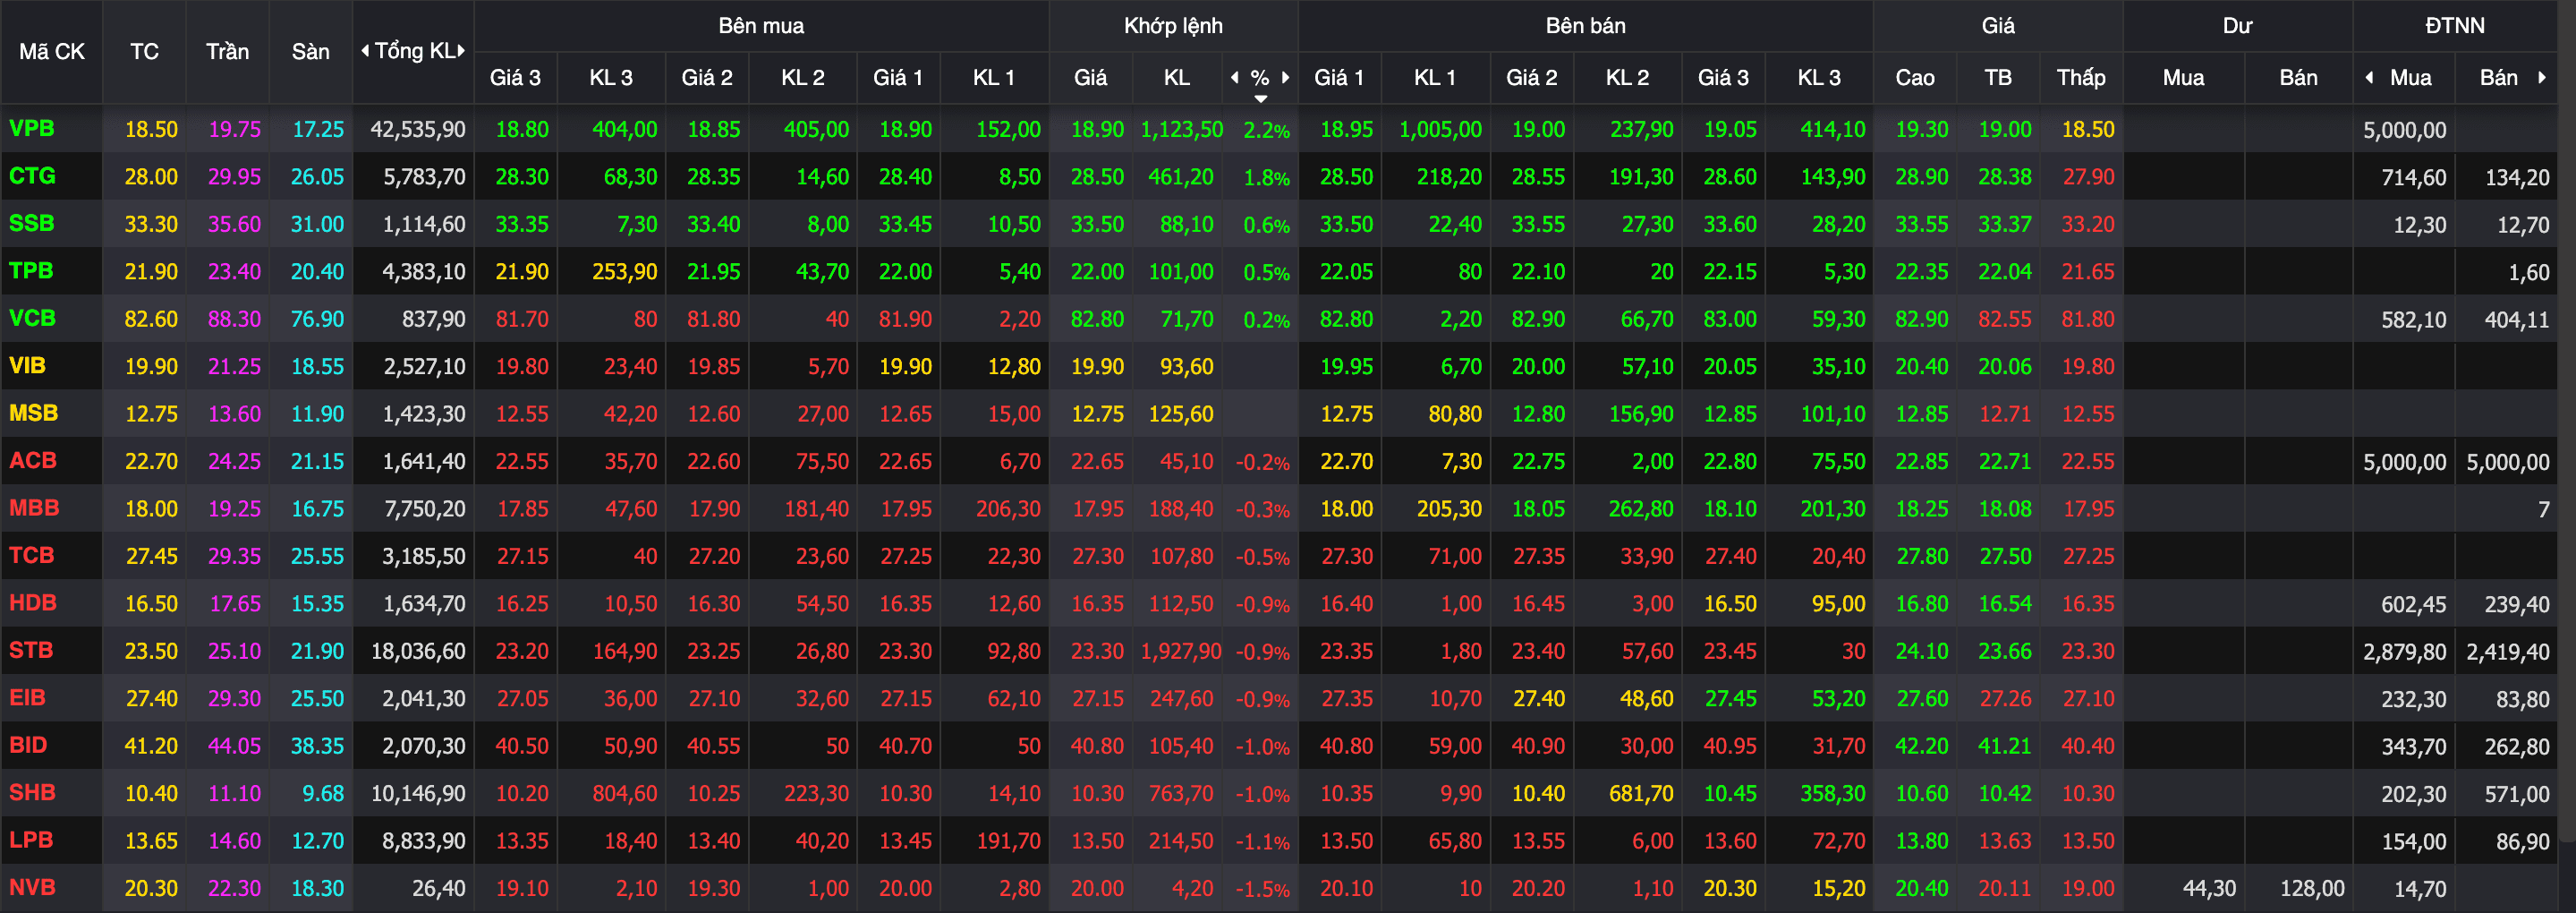Open the VCB stock symbol

[x=32, y=318]
